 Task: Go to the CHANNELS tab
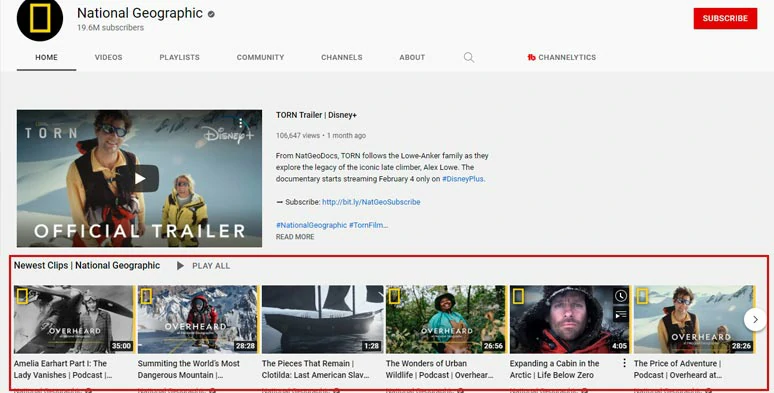(342, 57)
